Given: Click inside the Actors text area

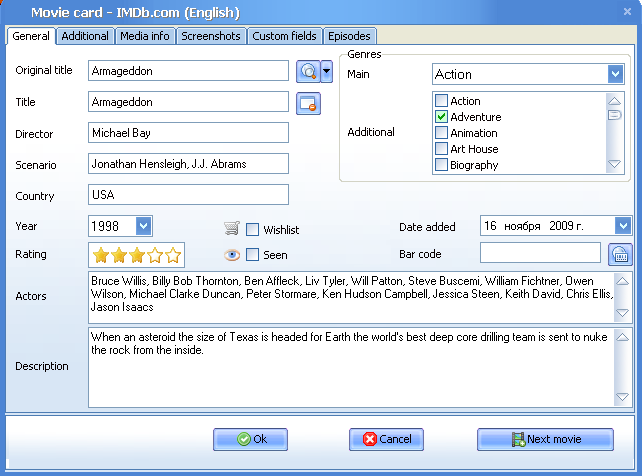Looking at the screenshot, I should coord(351,297).
